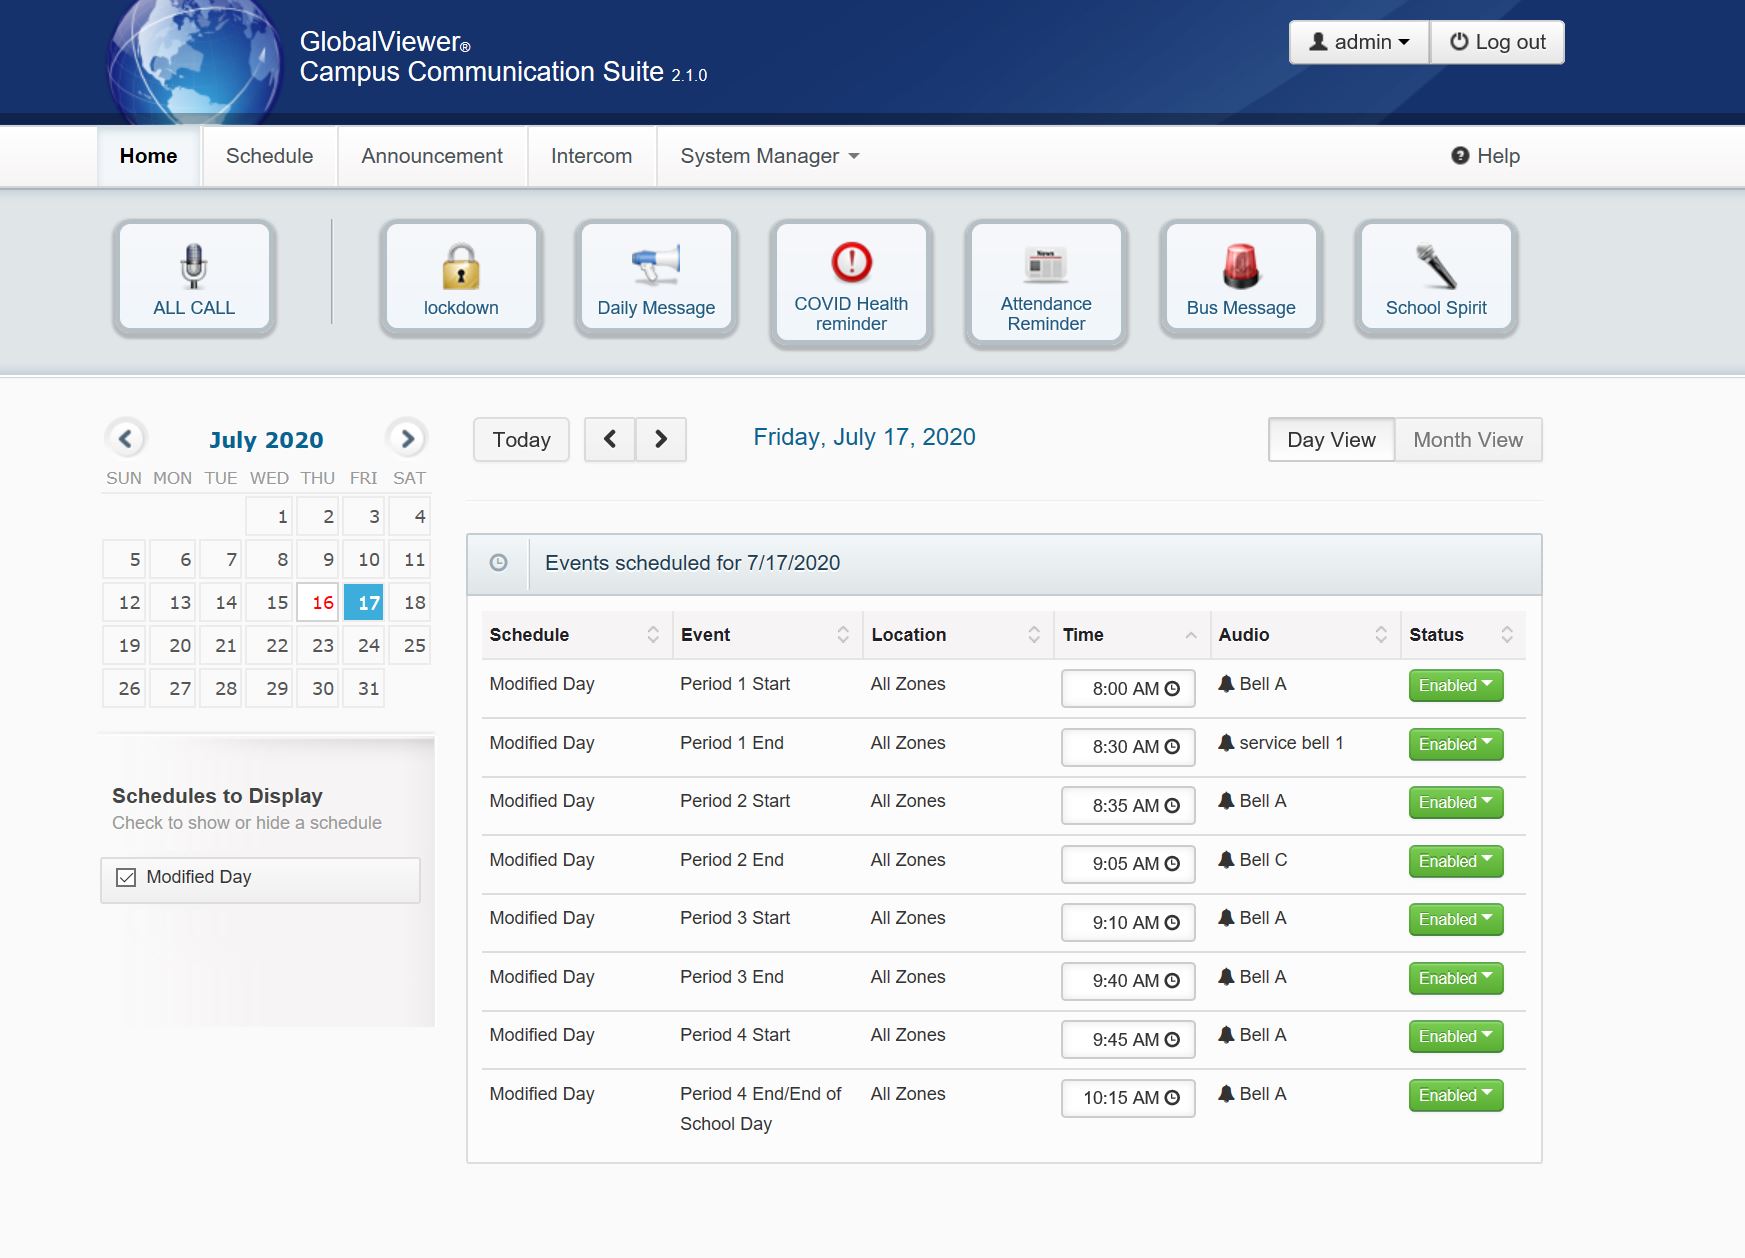Open Enabled status dropdown for Period 1 End
The width and height of the screenshot is (1745, 1258).
(1456, 744)
